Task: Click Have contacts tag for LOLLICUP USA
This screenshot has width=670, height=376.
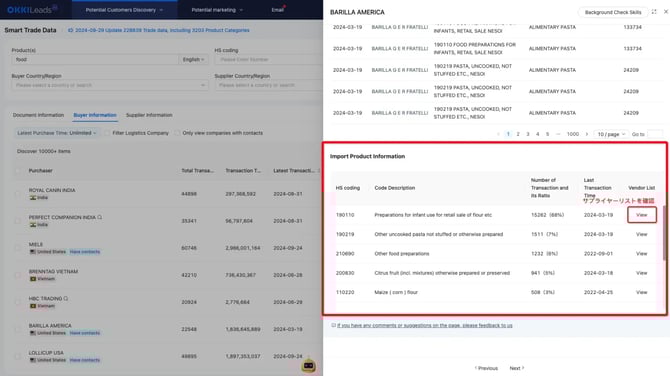Action: [85, 360]
